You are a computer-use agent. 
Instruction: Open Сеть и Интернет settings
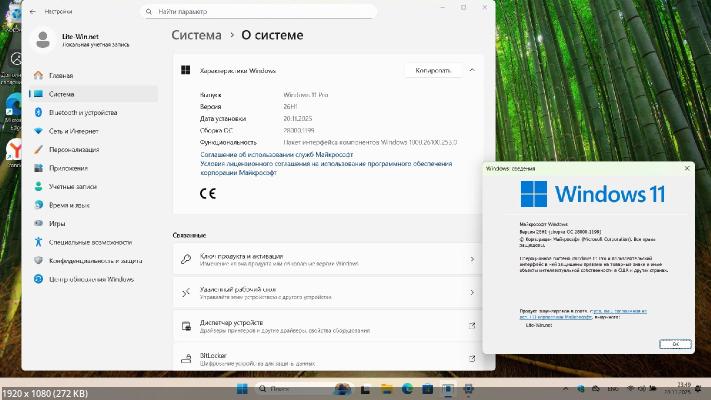tap(74, 131)
